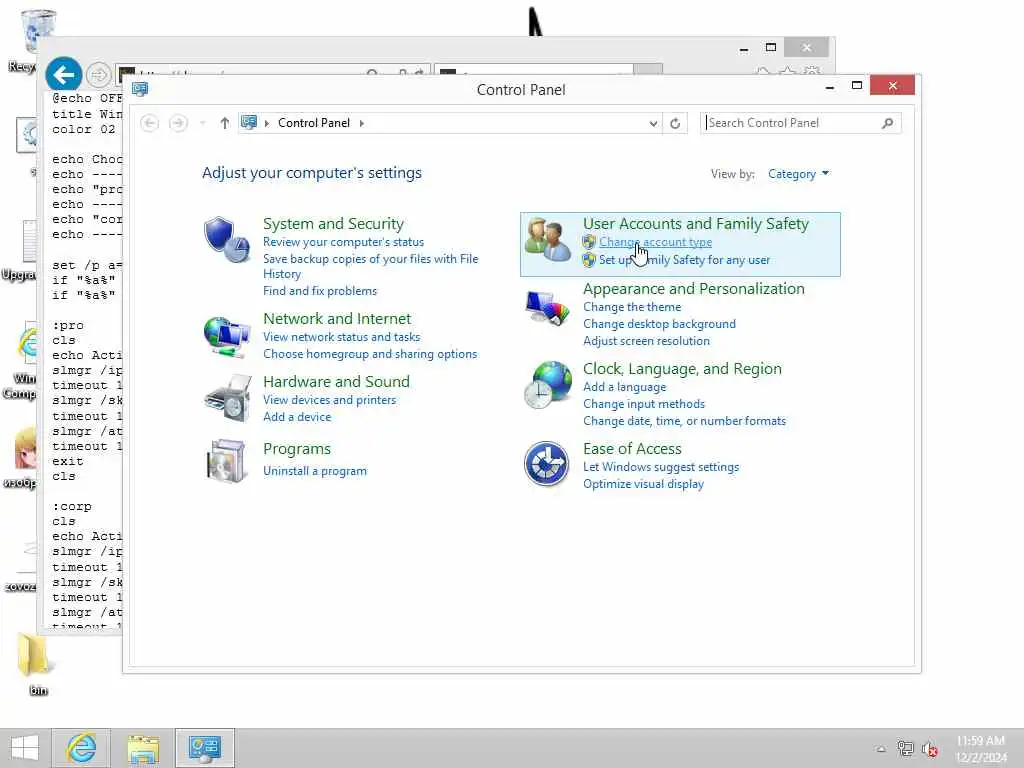The width and height of the screenshot is (1024, 768).
Task: Open Save backup copies with File History
Action: click(370, 266)
